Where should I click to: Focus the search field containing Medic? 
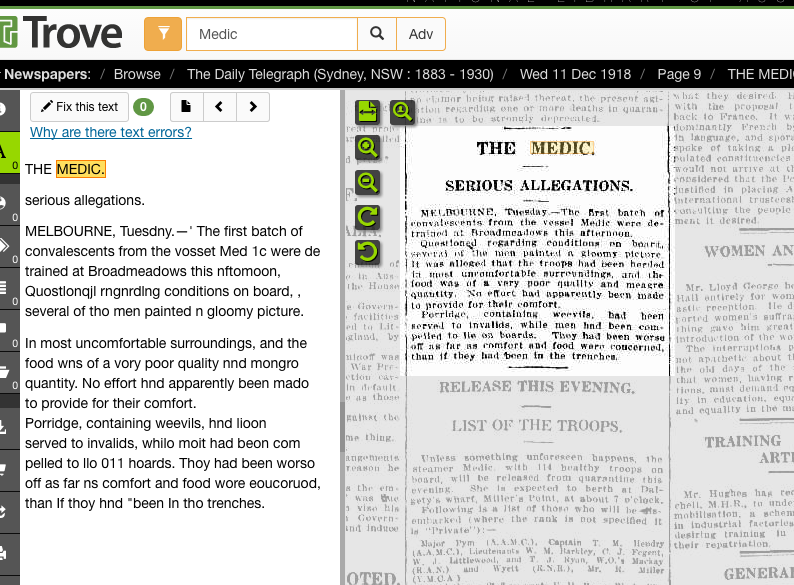pos(272,34)
